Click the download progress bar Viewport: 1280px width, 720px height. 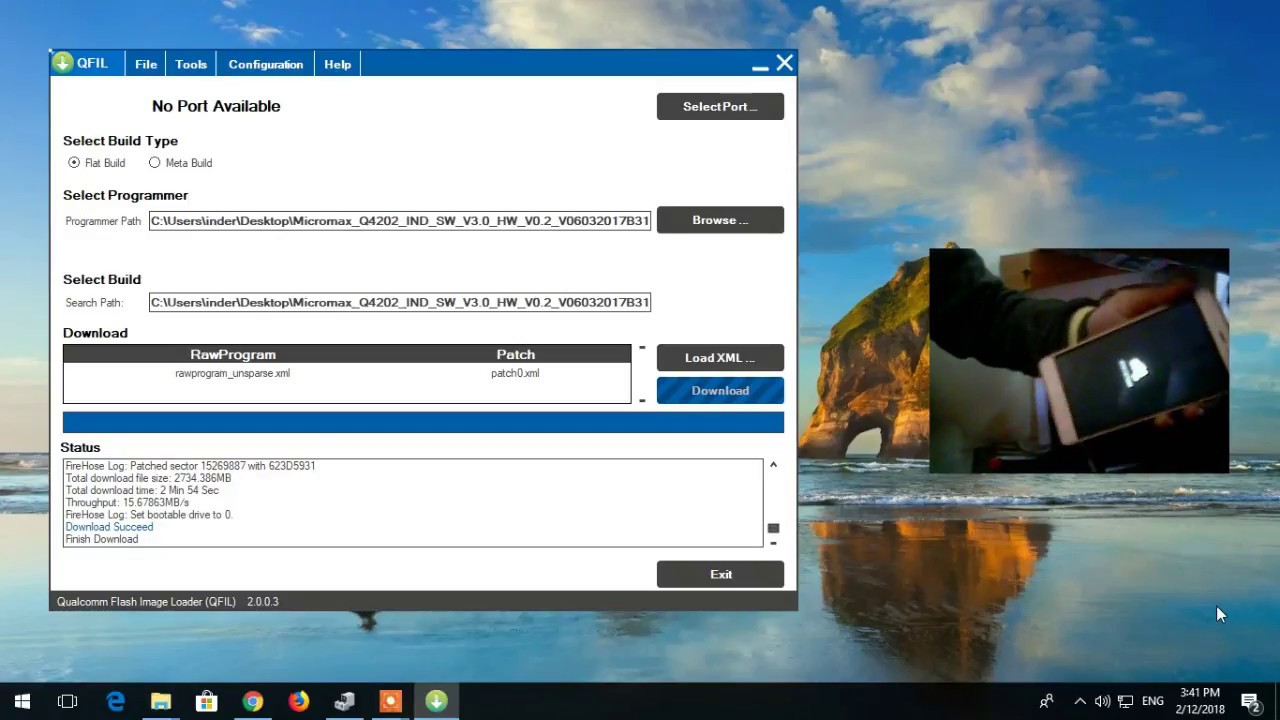pos(423,422)
